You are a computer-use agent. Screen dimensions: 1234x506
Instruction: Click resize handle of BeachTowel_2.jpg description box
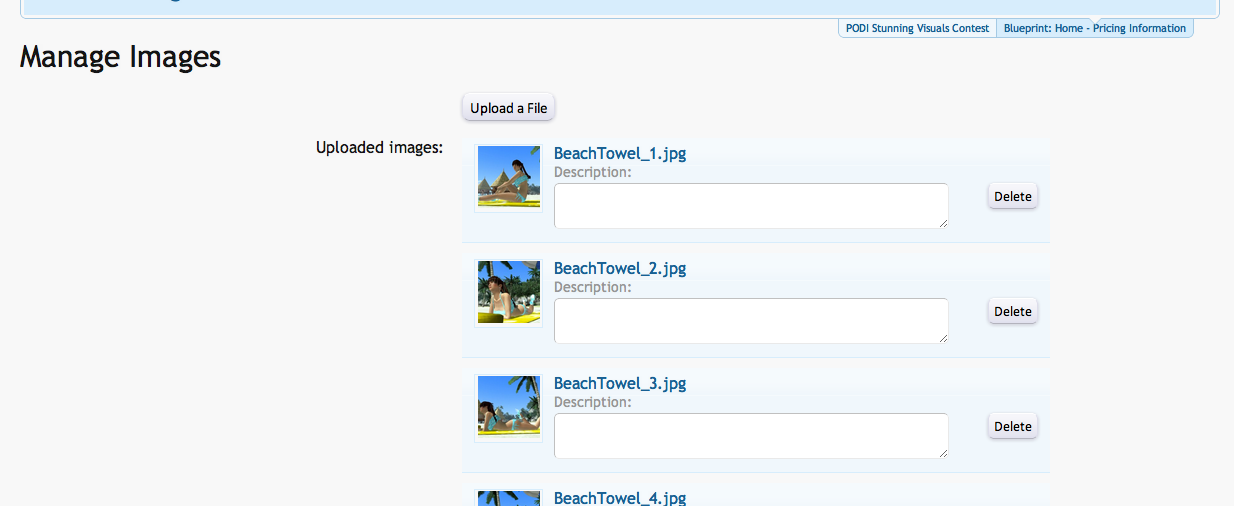coord(943,338)
